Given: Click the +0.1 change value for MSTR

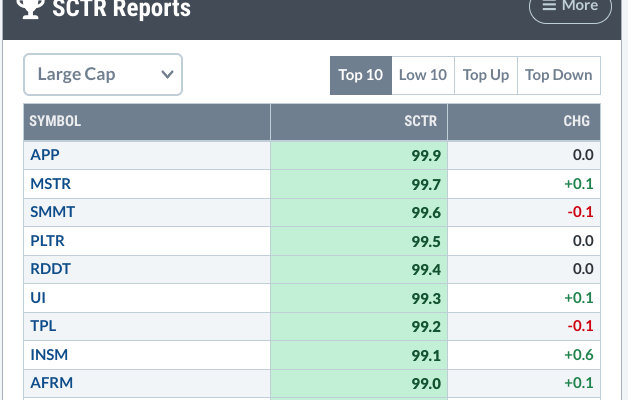Looking at the screenshot, I should [x=579, y=184].
